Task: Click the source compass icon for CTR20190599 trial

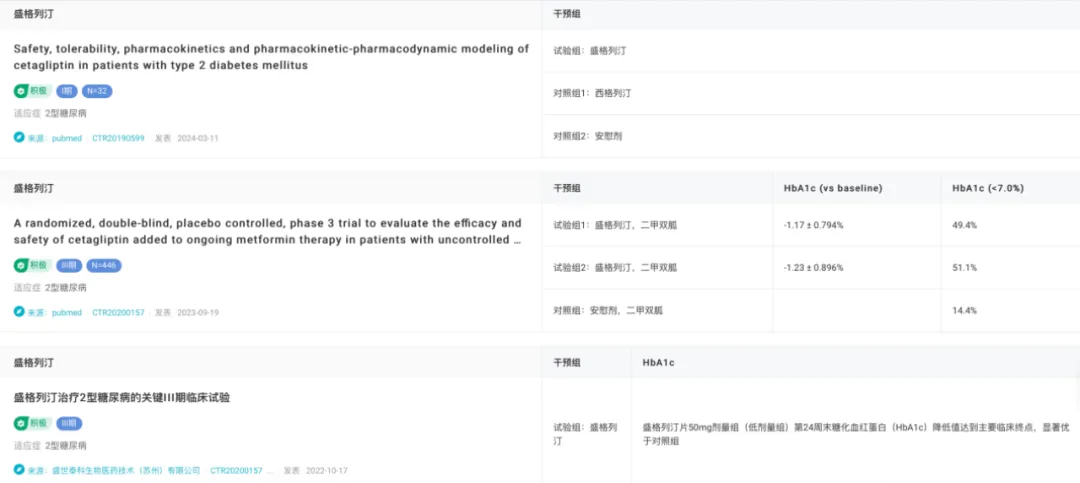Action: 19,138
